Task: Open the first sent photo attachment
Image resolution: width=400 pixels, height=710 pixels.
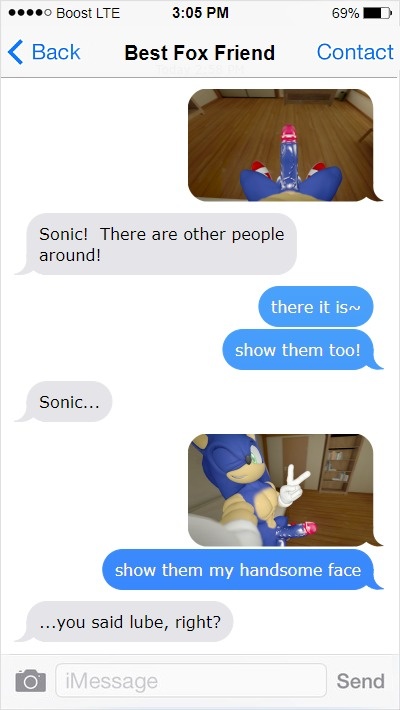Action: tap(284, 145)
